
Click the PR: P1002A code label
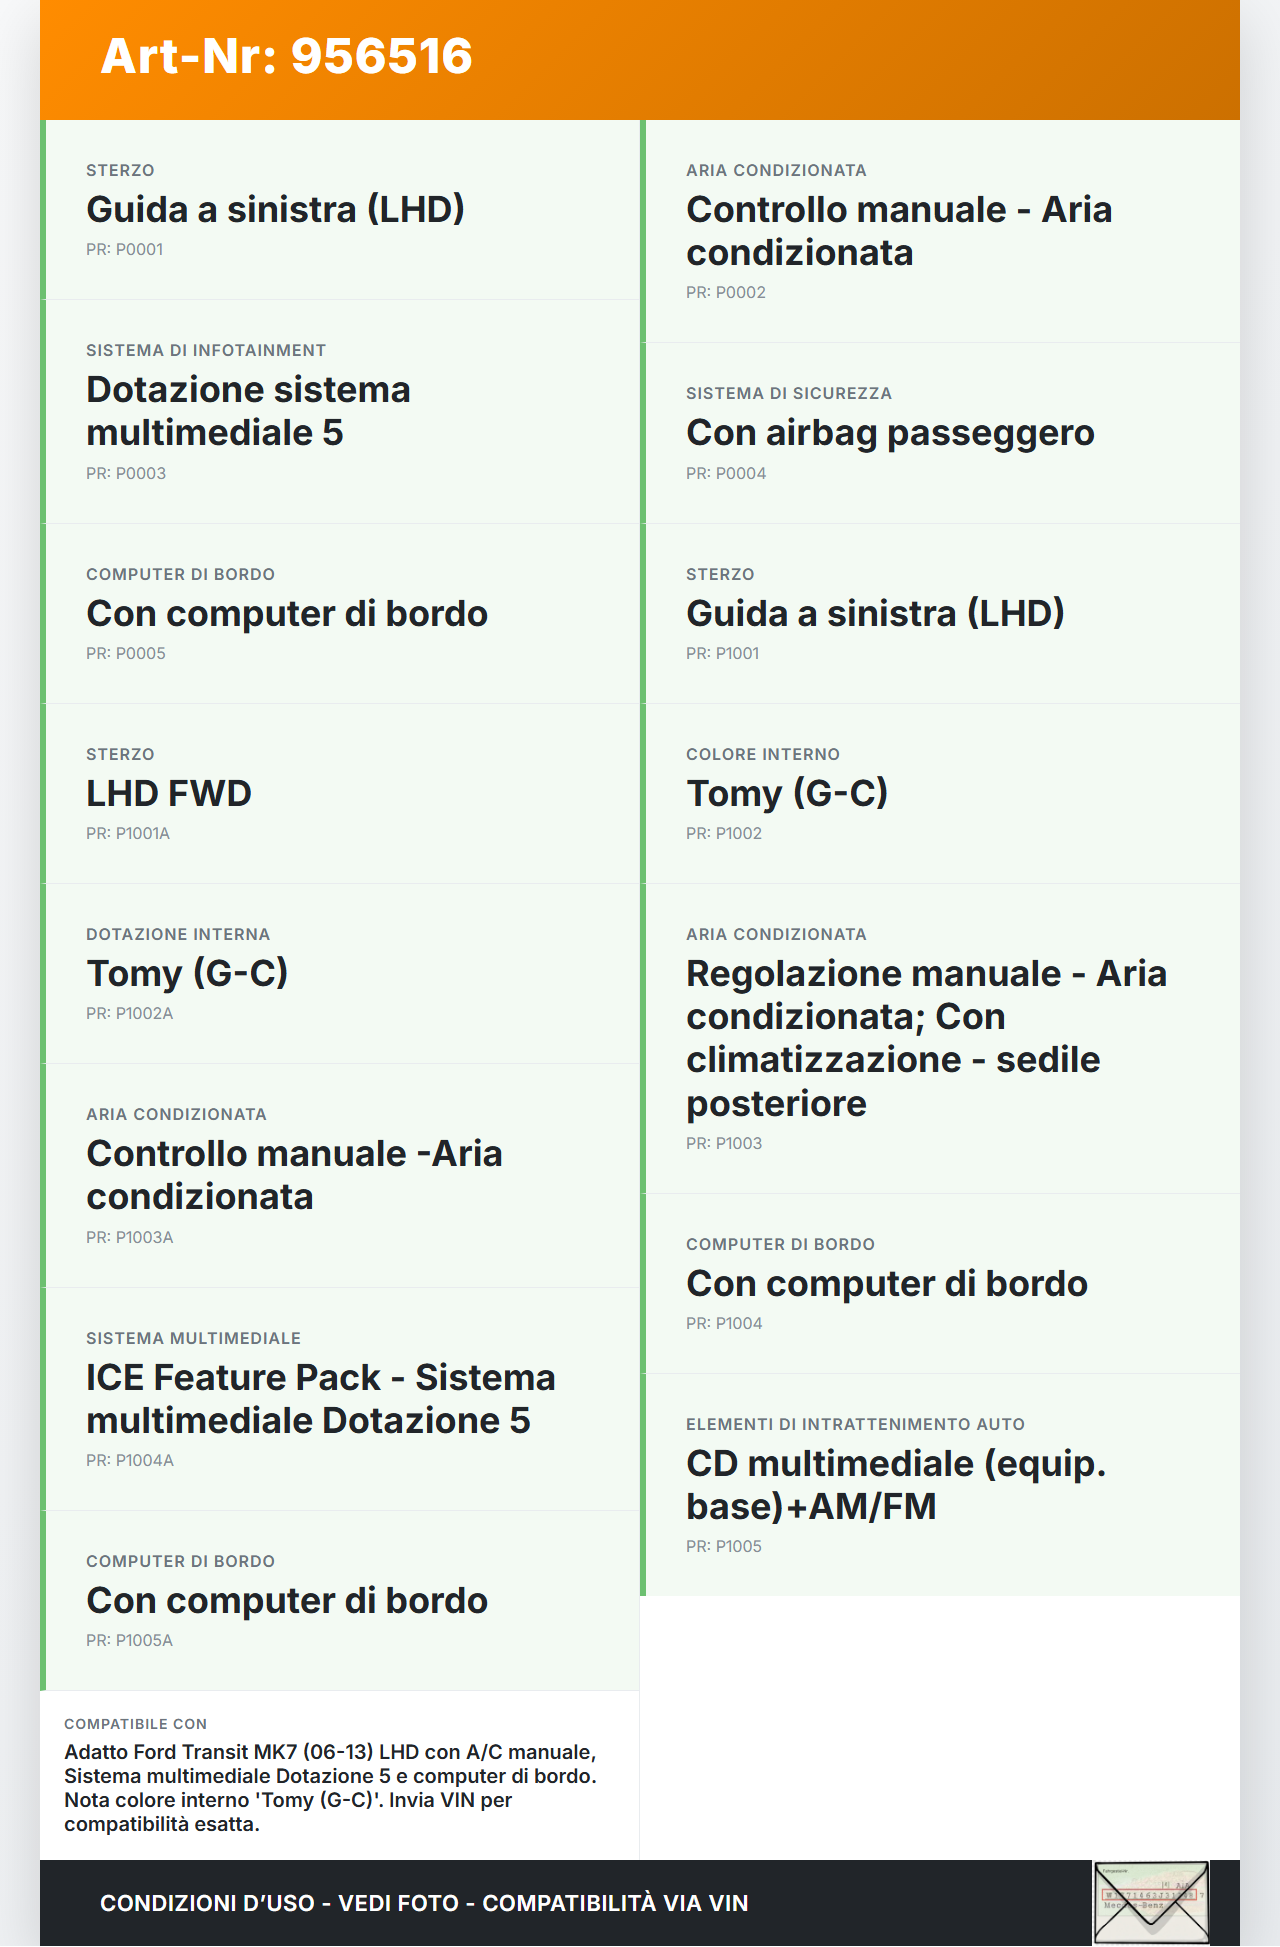tap(130, 1014)
